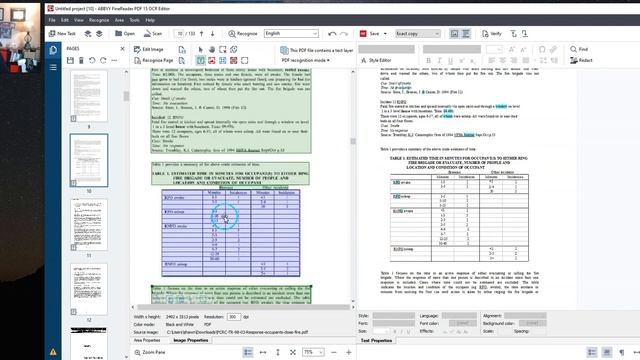Go to previous page with up arrow
The width and height of the screenshot is (640, 360).
tap(202, 33)
